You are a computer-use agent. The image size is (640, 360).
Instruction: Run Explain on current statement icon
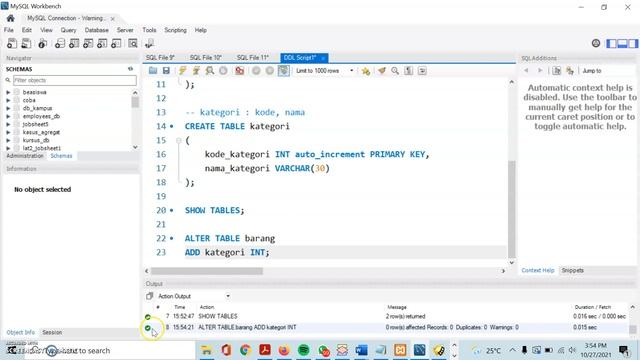click(210, 71)
